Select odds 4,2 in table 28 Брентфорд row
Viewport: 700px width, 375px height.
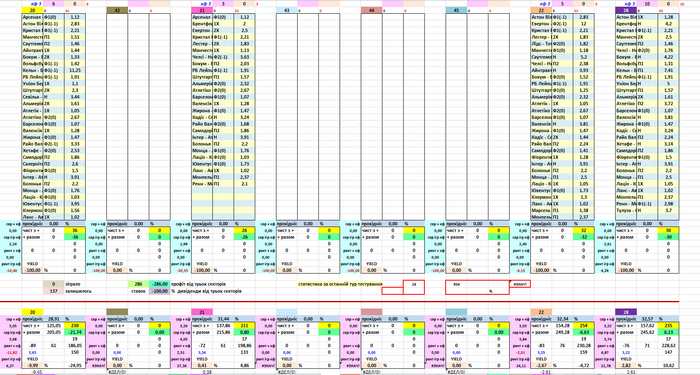click(668, 24)
